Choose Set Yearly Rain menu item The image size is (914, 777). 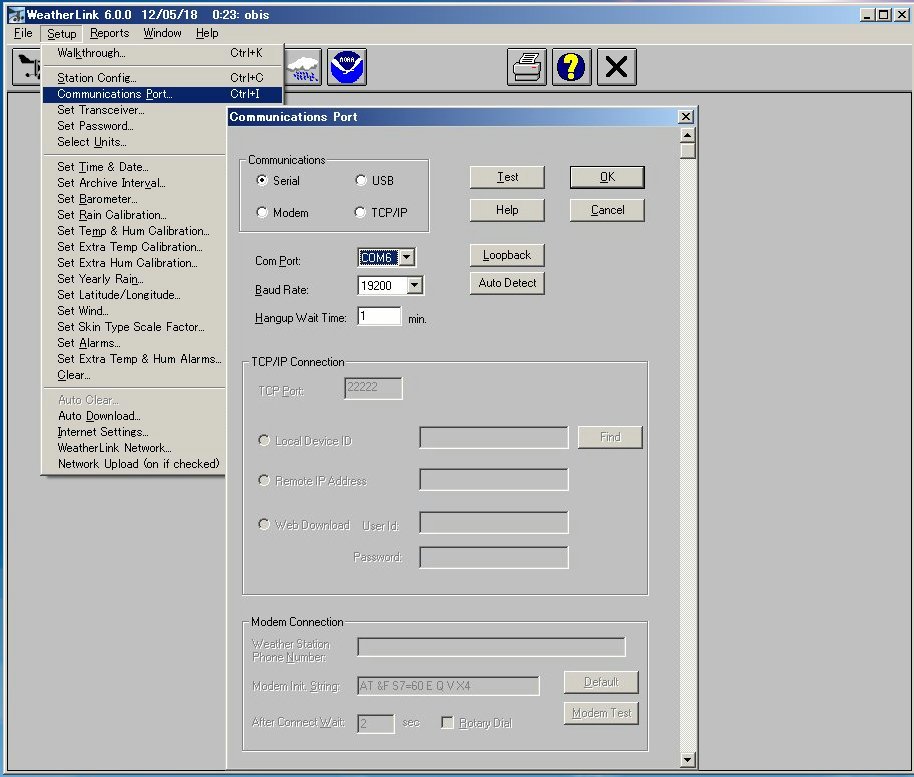tap(135, 279)
